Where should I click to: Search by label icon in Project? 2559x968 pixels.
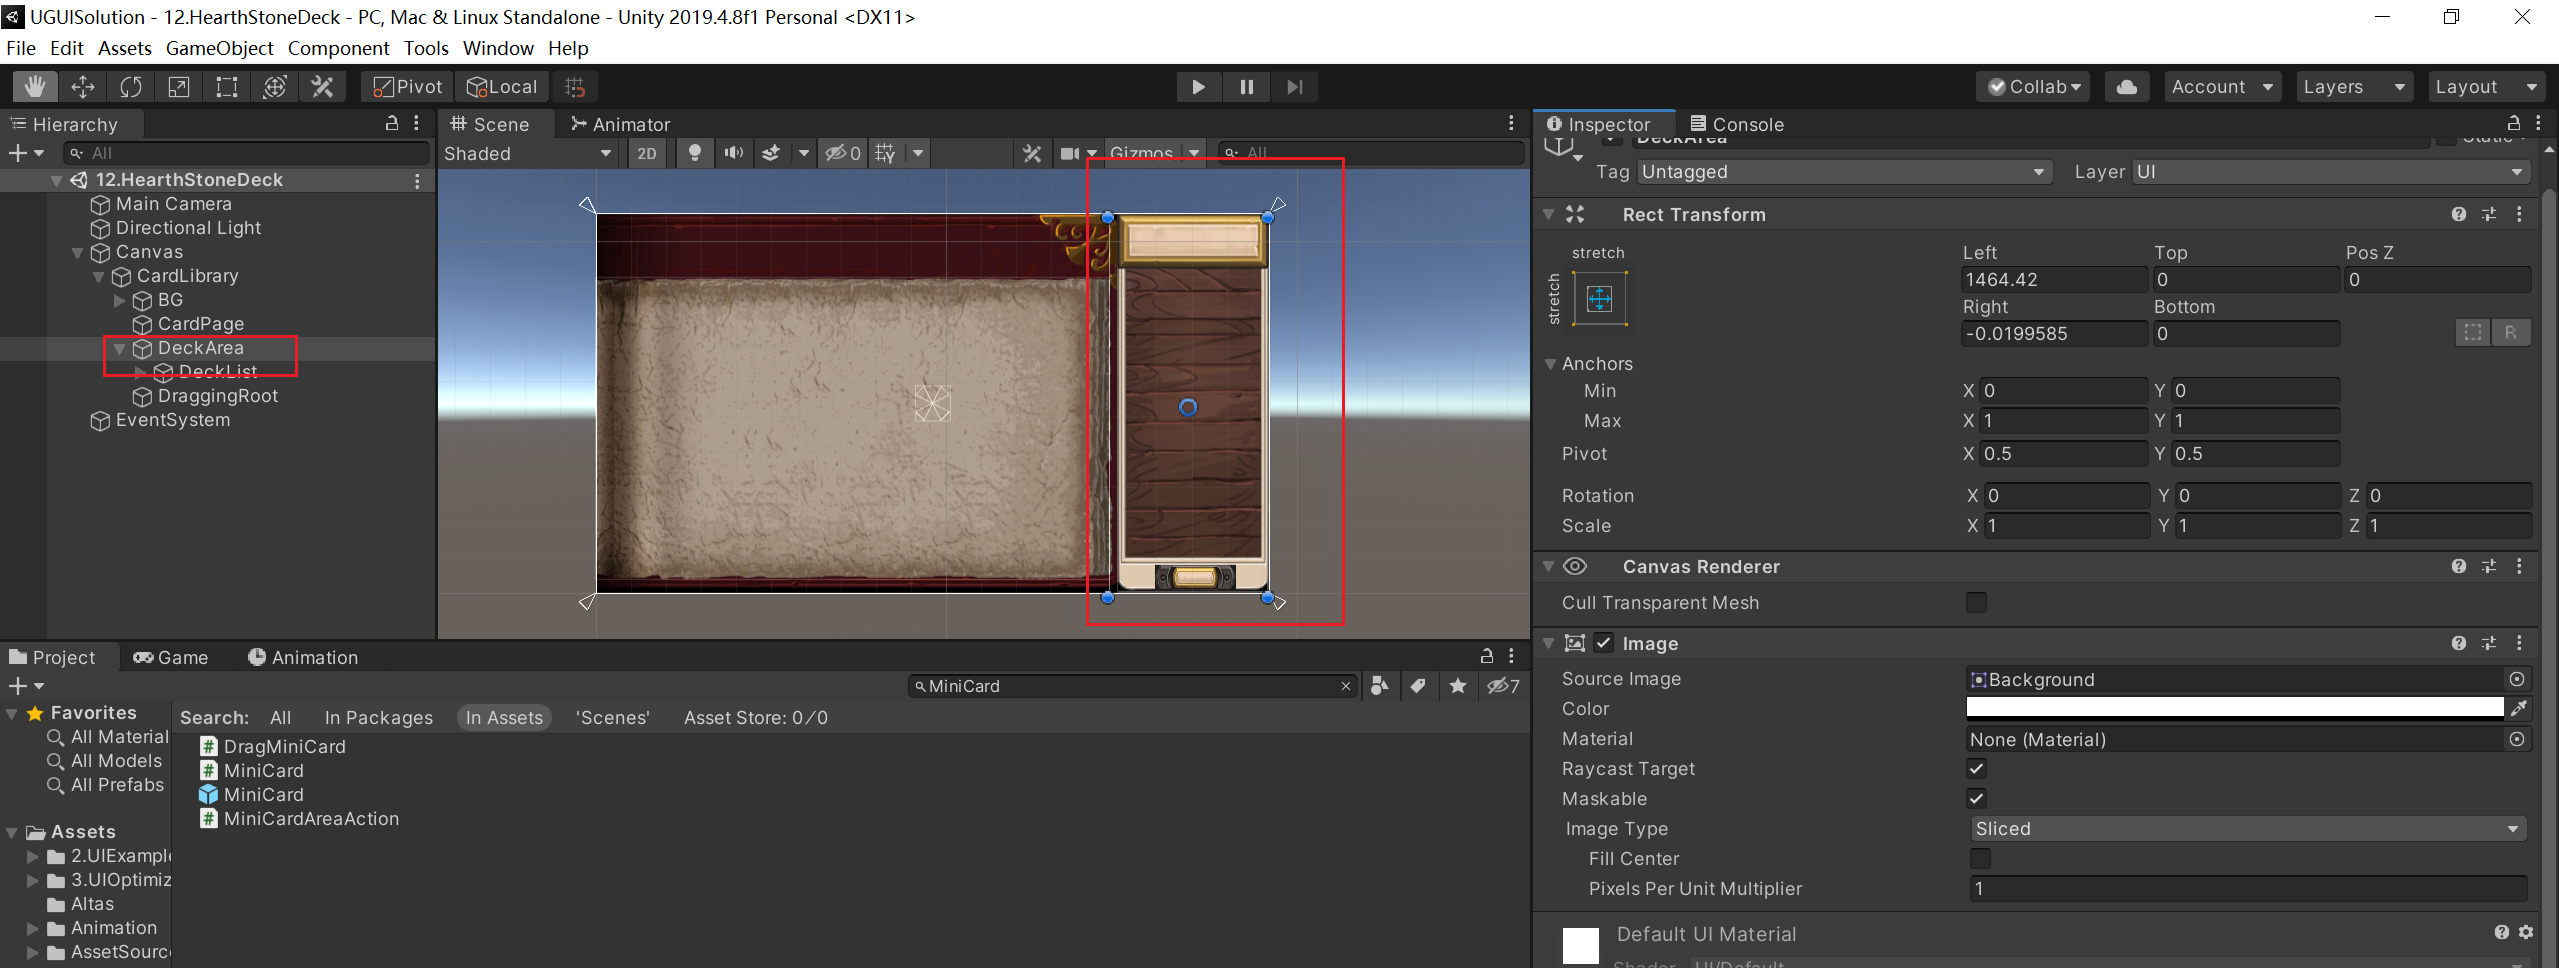tap(1418, 686)
